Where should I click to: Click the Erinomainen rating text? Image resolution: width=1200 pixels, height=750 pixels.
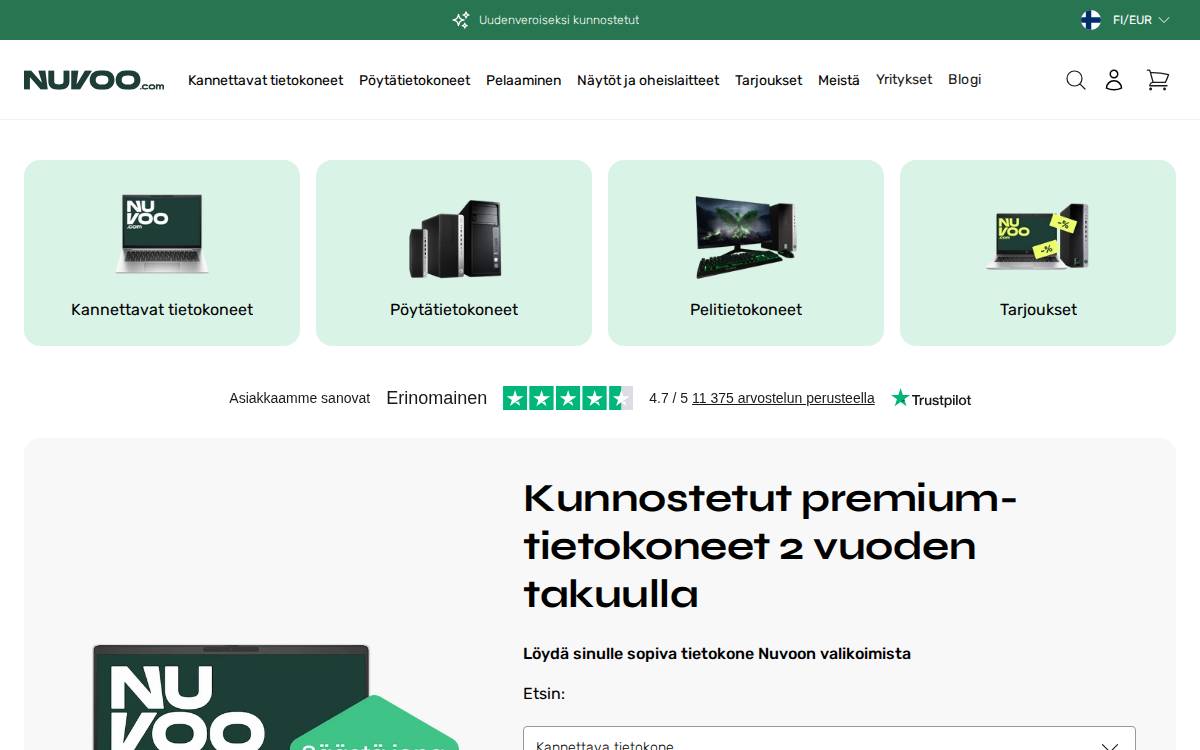point(437,398)
